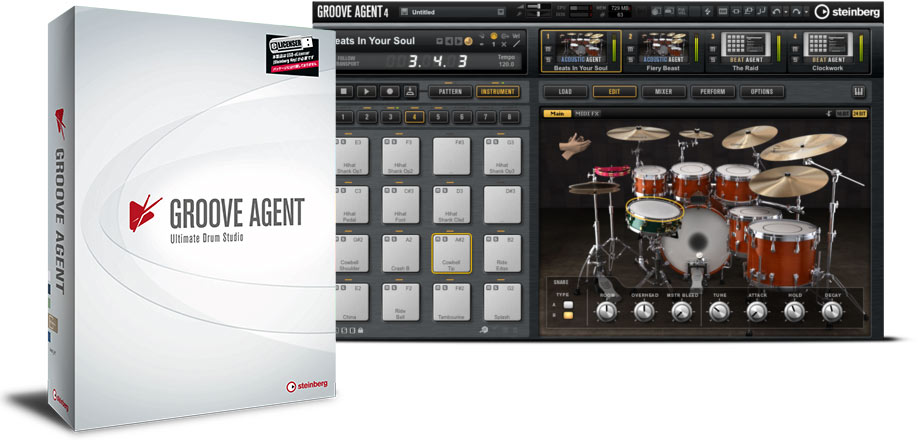This screenshot has width=920, height=440.
Task: Click the hand clap icon above kit
Action: [x=574, y=145]
